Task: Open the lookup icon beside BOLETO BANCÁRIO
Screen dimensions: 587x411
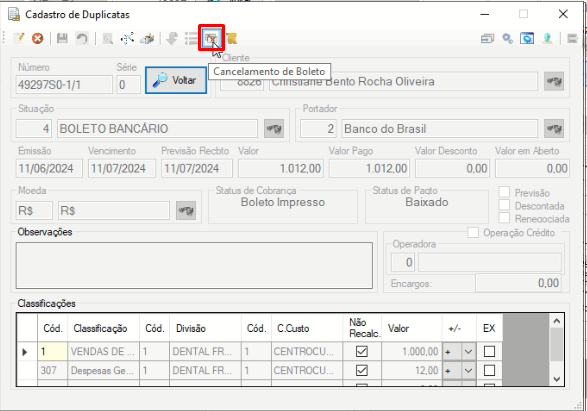Action: coord(274,129)
